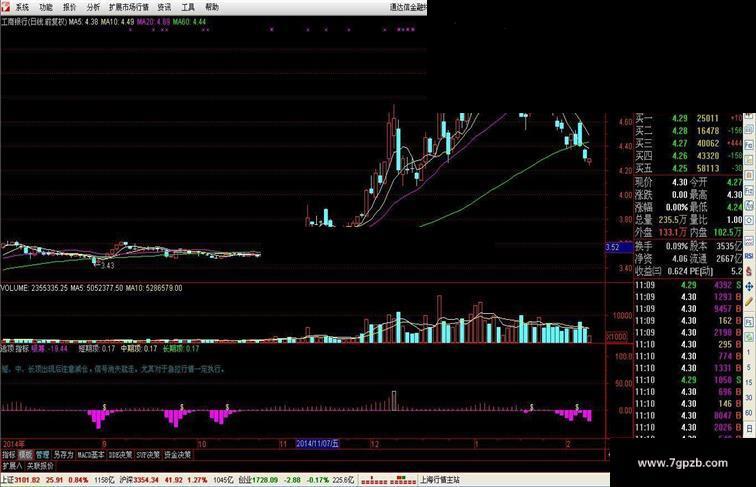
Task: Select the SUP决策 template
Action: tap(148, 455)
